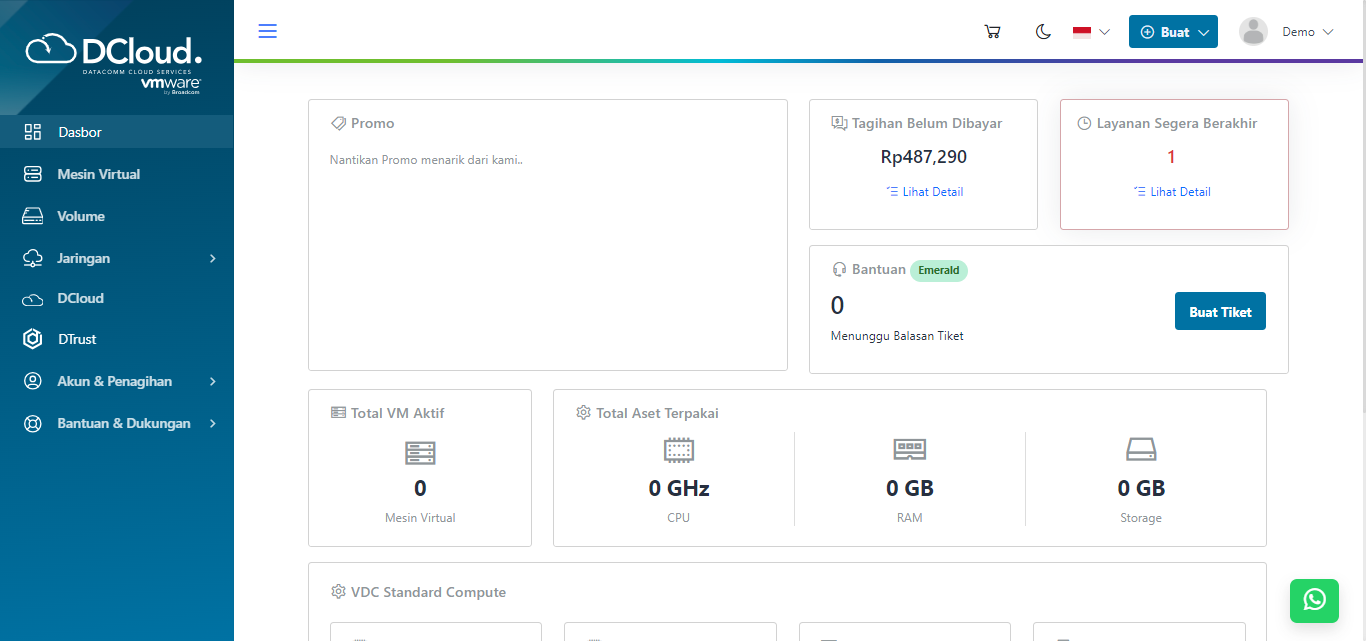
Task: Go to Mesin Virtual in sidebar
Action: click(98, 174)
